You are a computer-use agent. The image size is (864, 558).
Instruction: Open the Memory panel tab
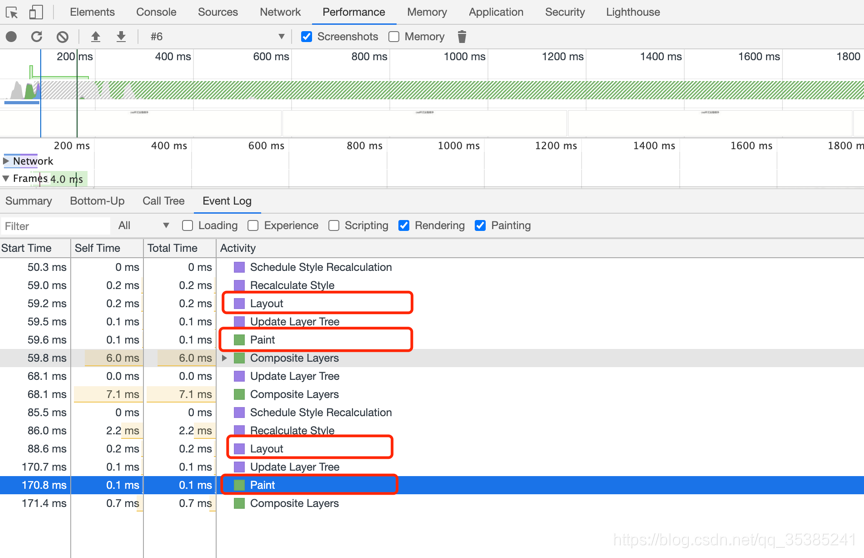coord(426,12)
